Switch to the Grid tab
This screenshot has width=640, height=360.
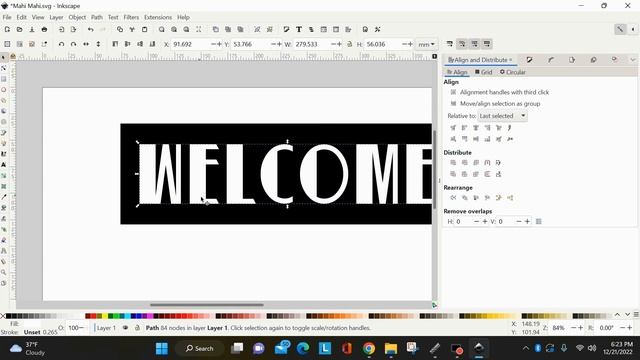click(x=484, y=72)
